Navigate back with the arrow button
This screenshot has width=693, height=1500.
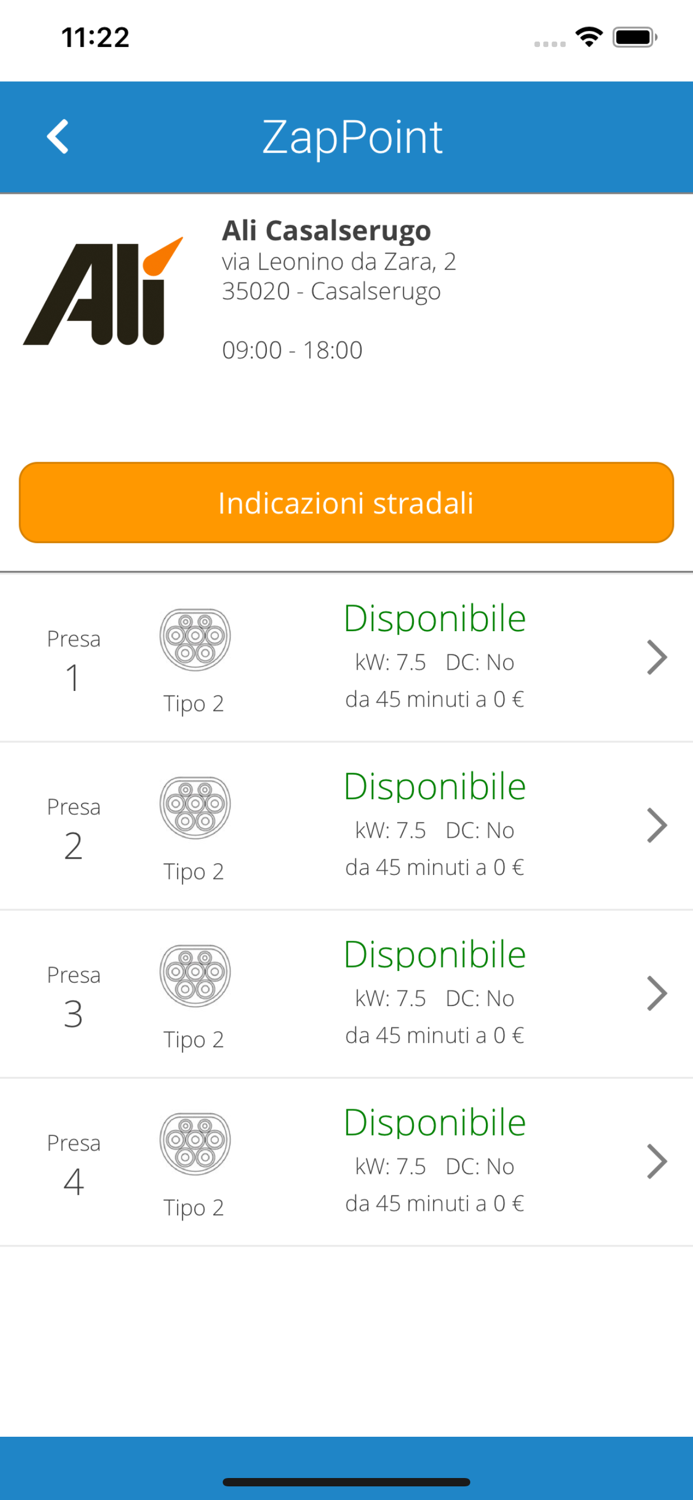click(57, 136)
